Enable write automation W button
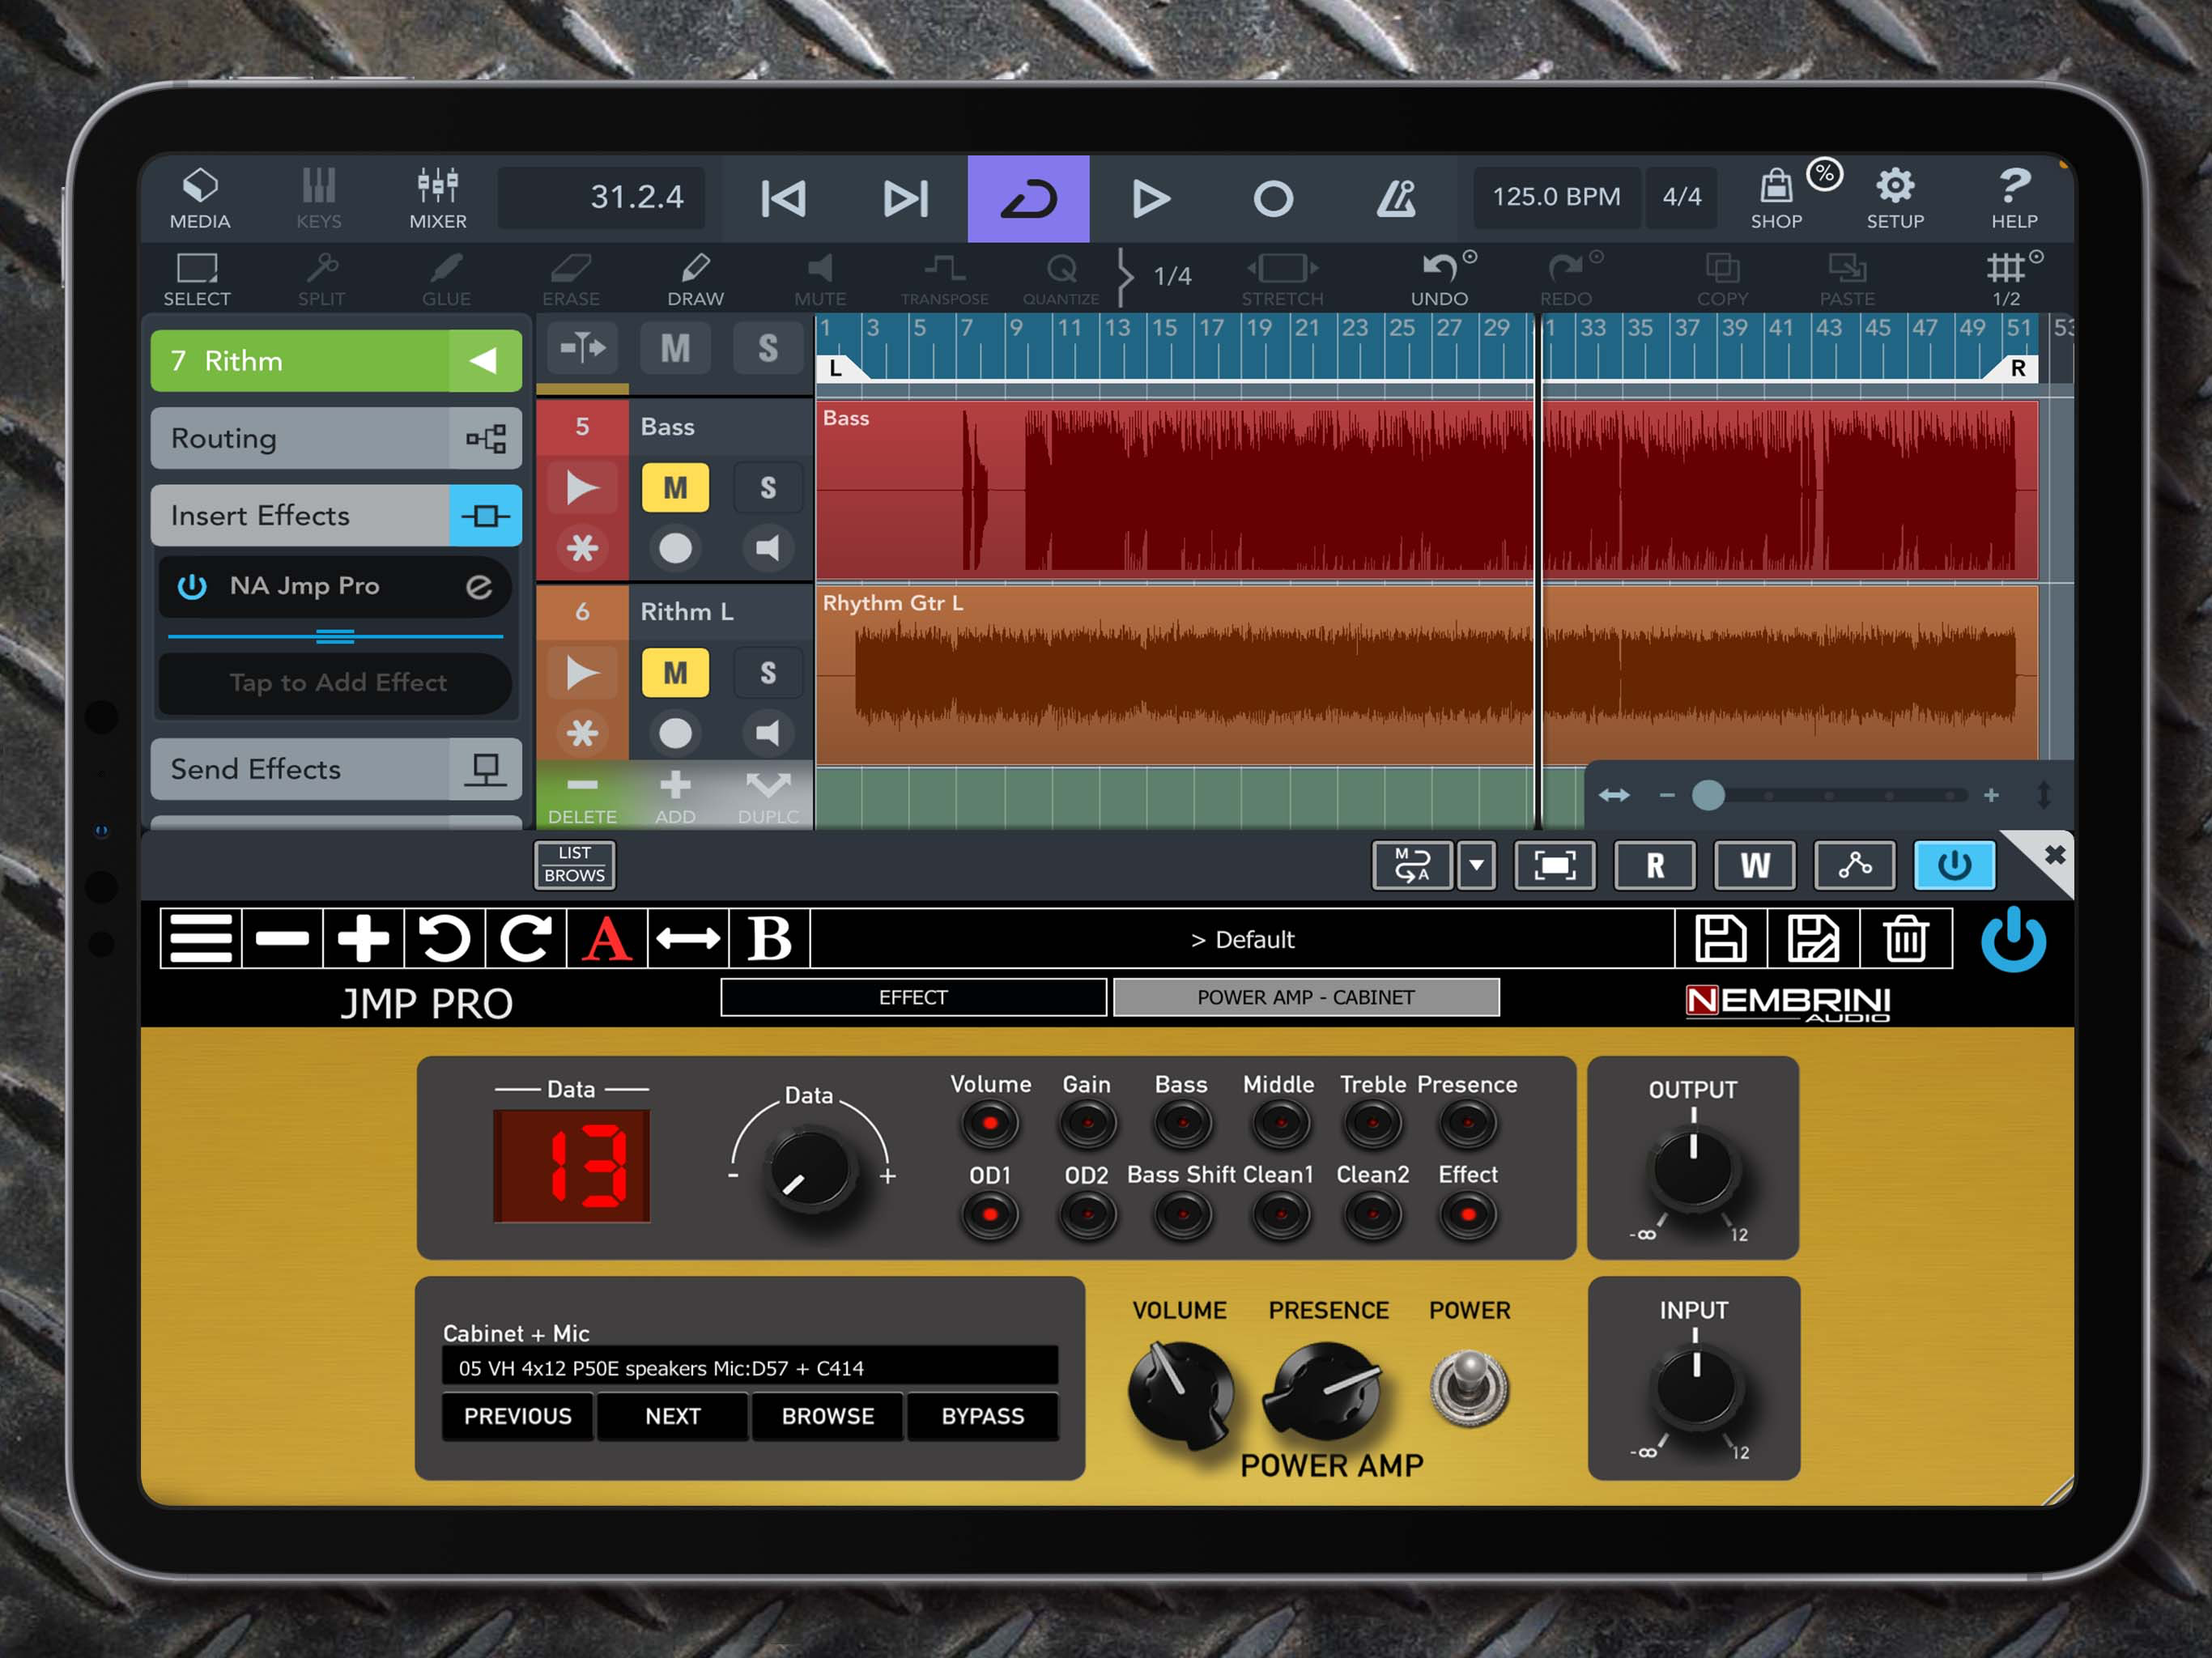Image resolution: width=2212 pixels, height=1658 pixels. [1755, 865]
